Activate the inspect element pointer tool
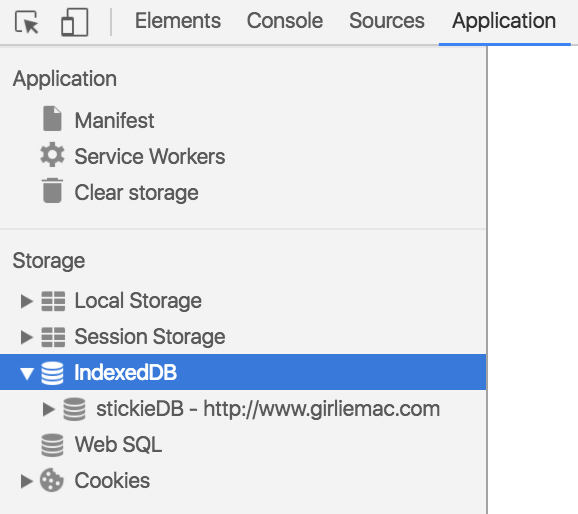Viewport: 578px width, 514px height. click(x=27, y=22)
